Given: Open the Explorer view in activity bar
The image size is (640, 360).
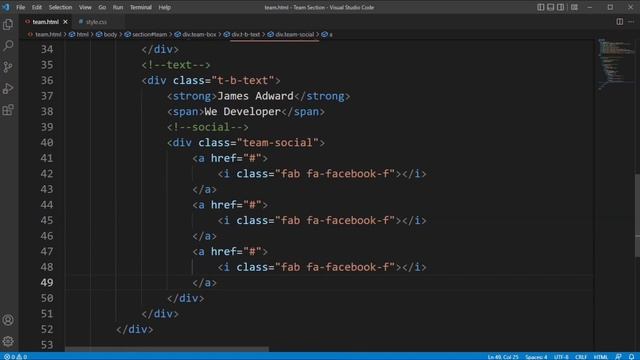Looking at the screenshot, I should 8,24.
